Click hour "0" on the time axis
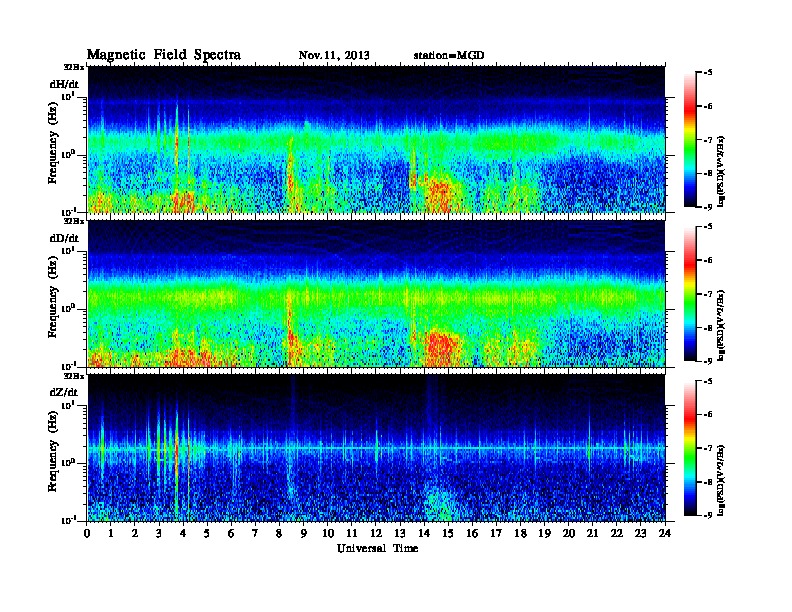792x612 pixels. click(87, 533)
